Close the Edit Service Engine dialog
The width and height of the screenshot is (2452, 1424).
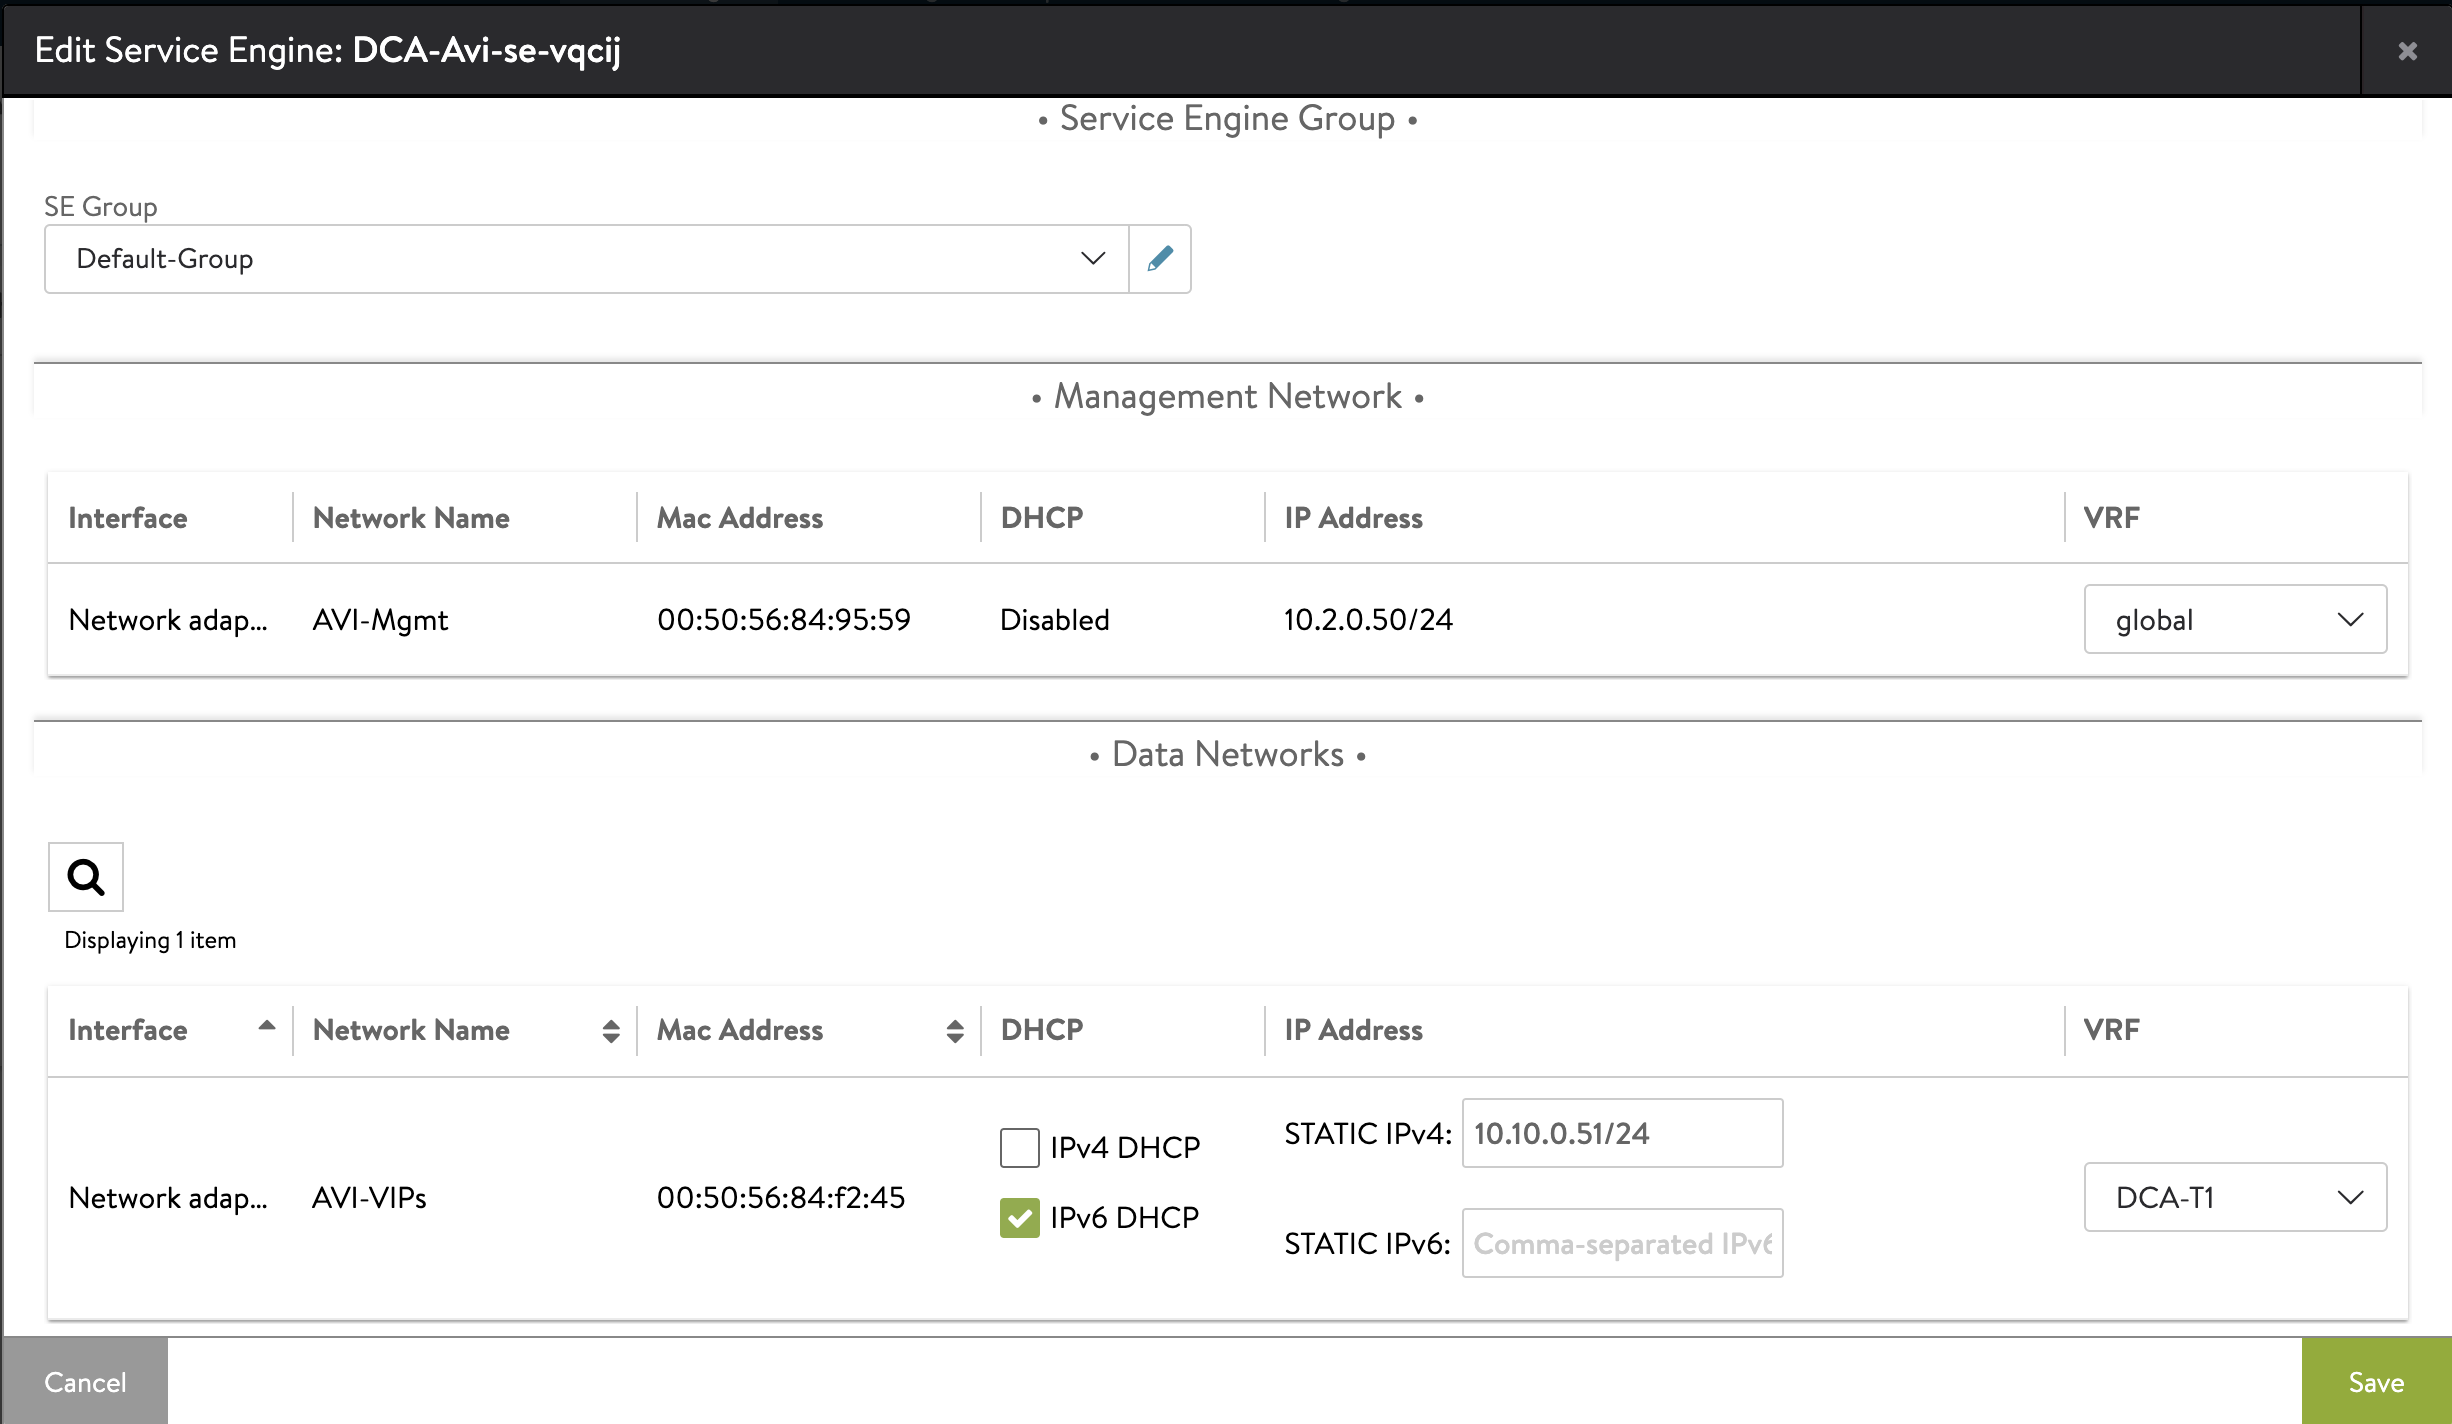click(2405, 51)
